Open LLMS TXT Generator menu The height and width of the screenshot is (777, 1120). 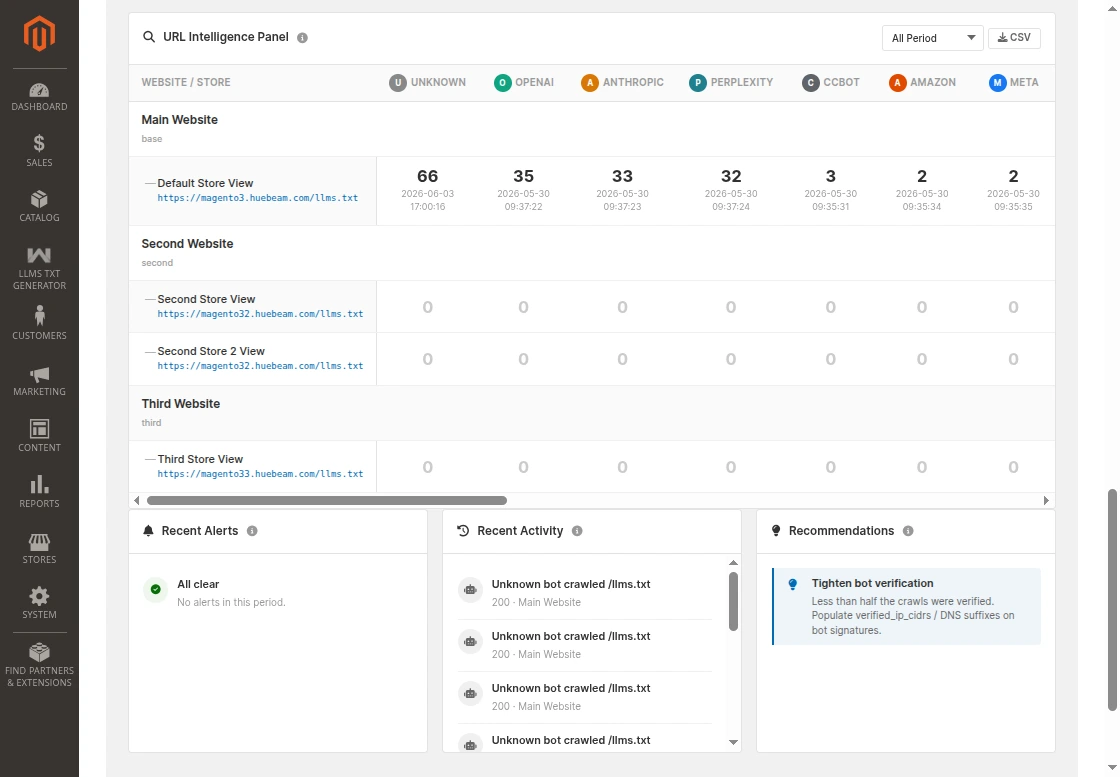pos(39,269)
